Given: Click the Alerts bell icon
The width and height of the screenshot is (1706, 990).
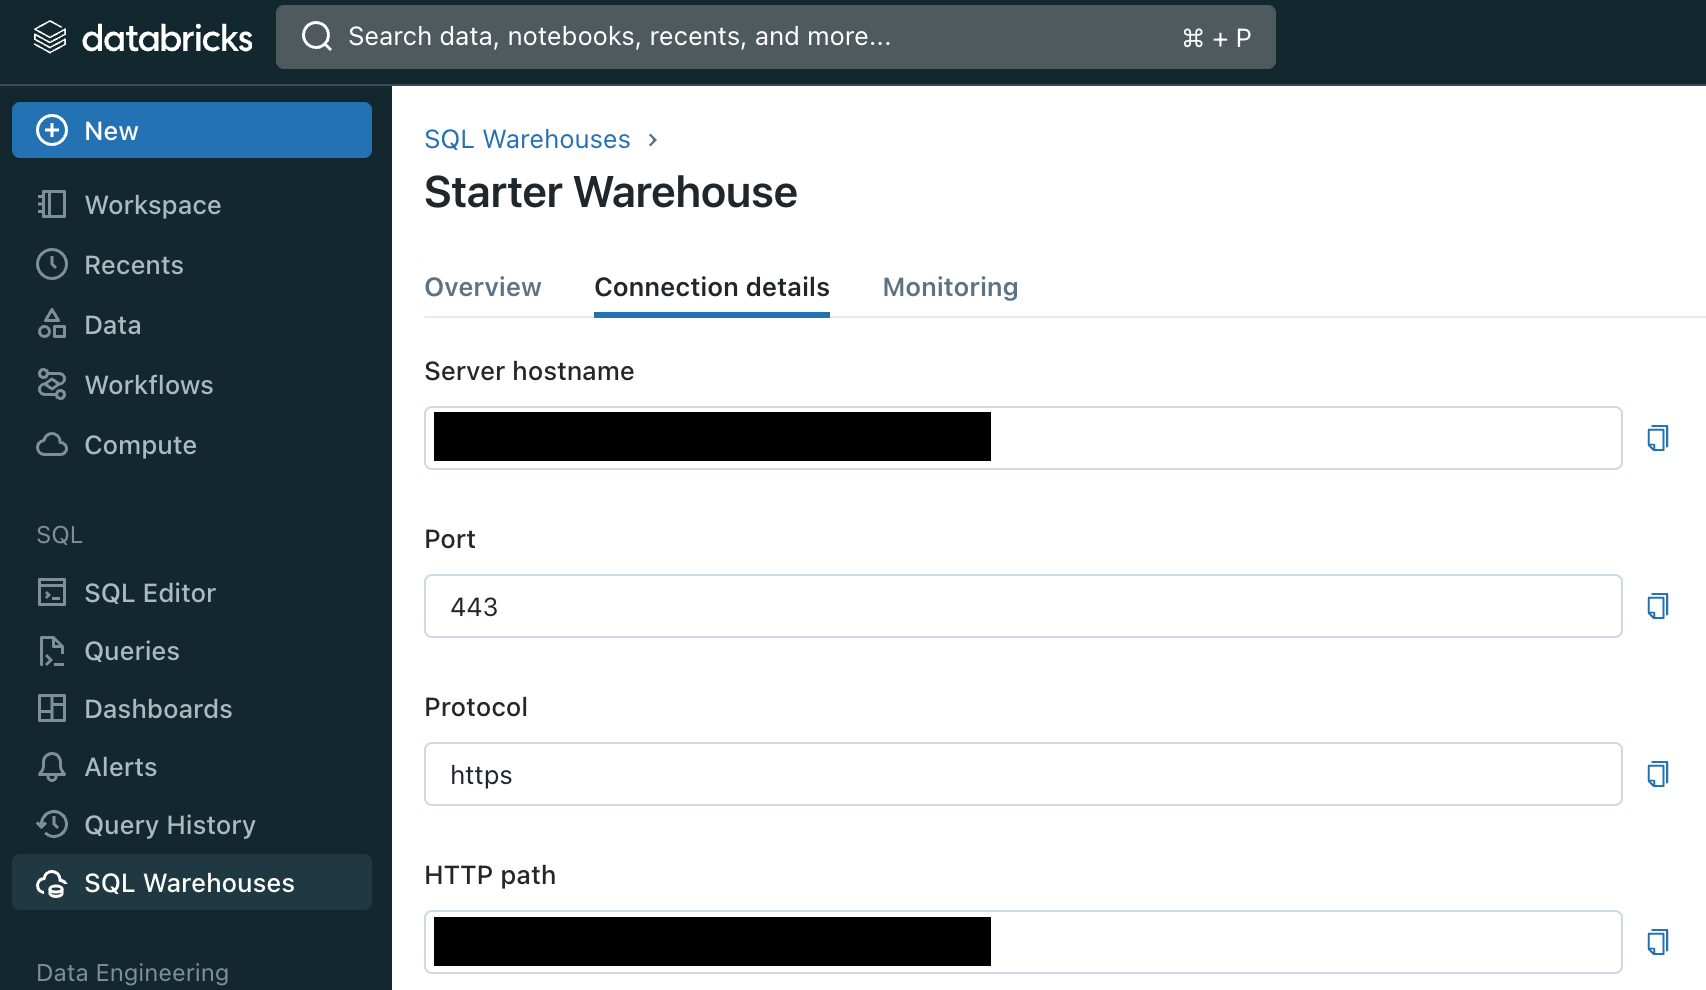Looking at the screenshot, I should coord(52,766).
